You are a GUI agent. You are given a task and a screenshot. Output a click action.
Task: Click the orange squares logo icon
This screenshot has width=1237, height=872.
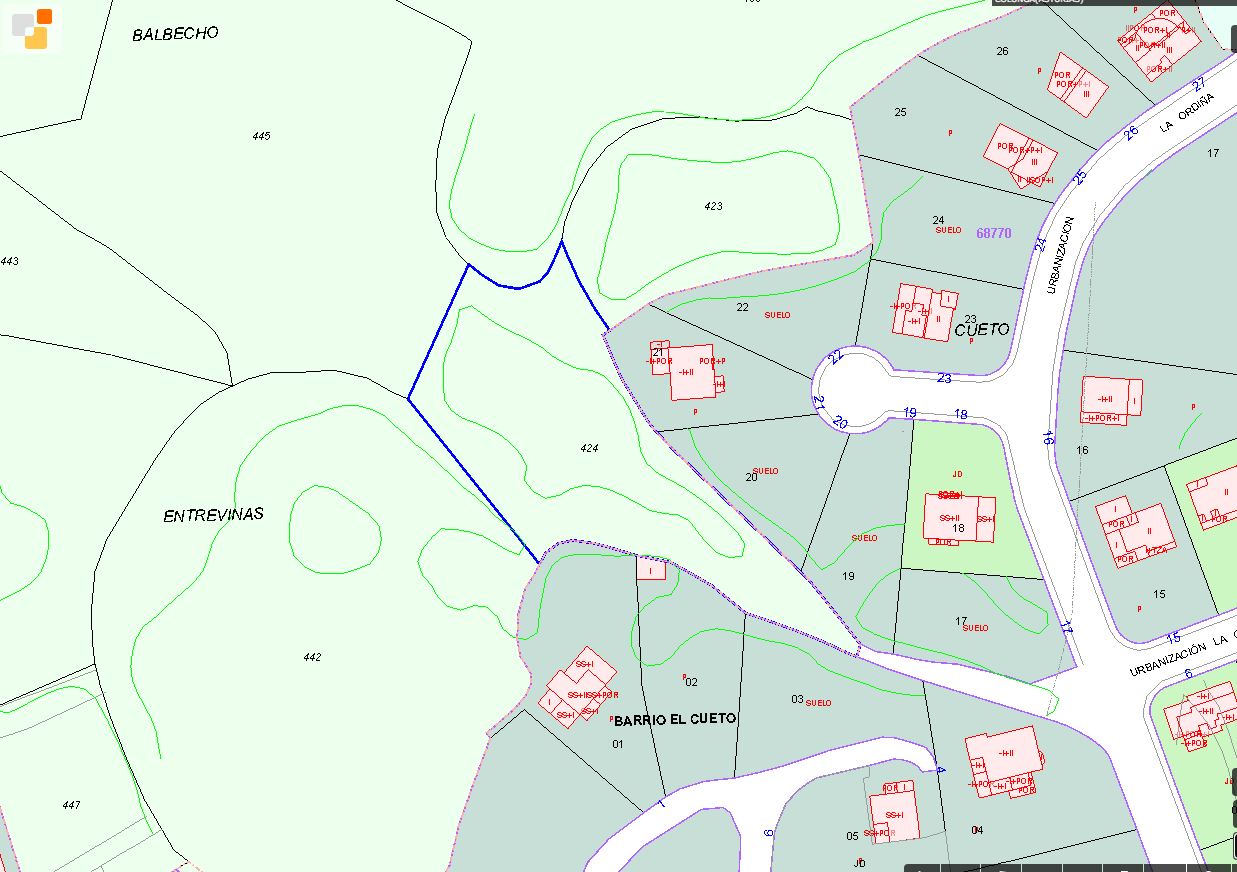click(x=31, y=27)
